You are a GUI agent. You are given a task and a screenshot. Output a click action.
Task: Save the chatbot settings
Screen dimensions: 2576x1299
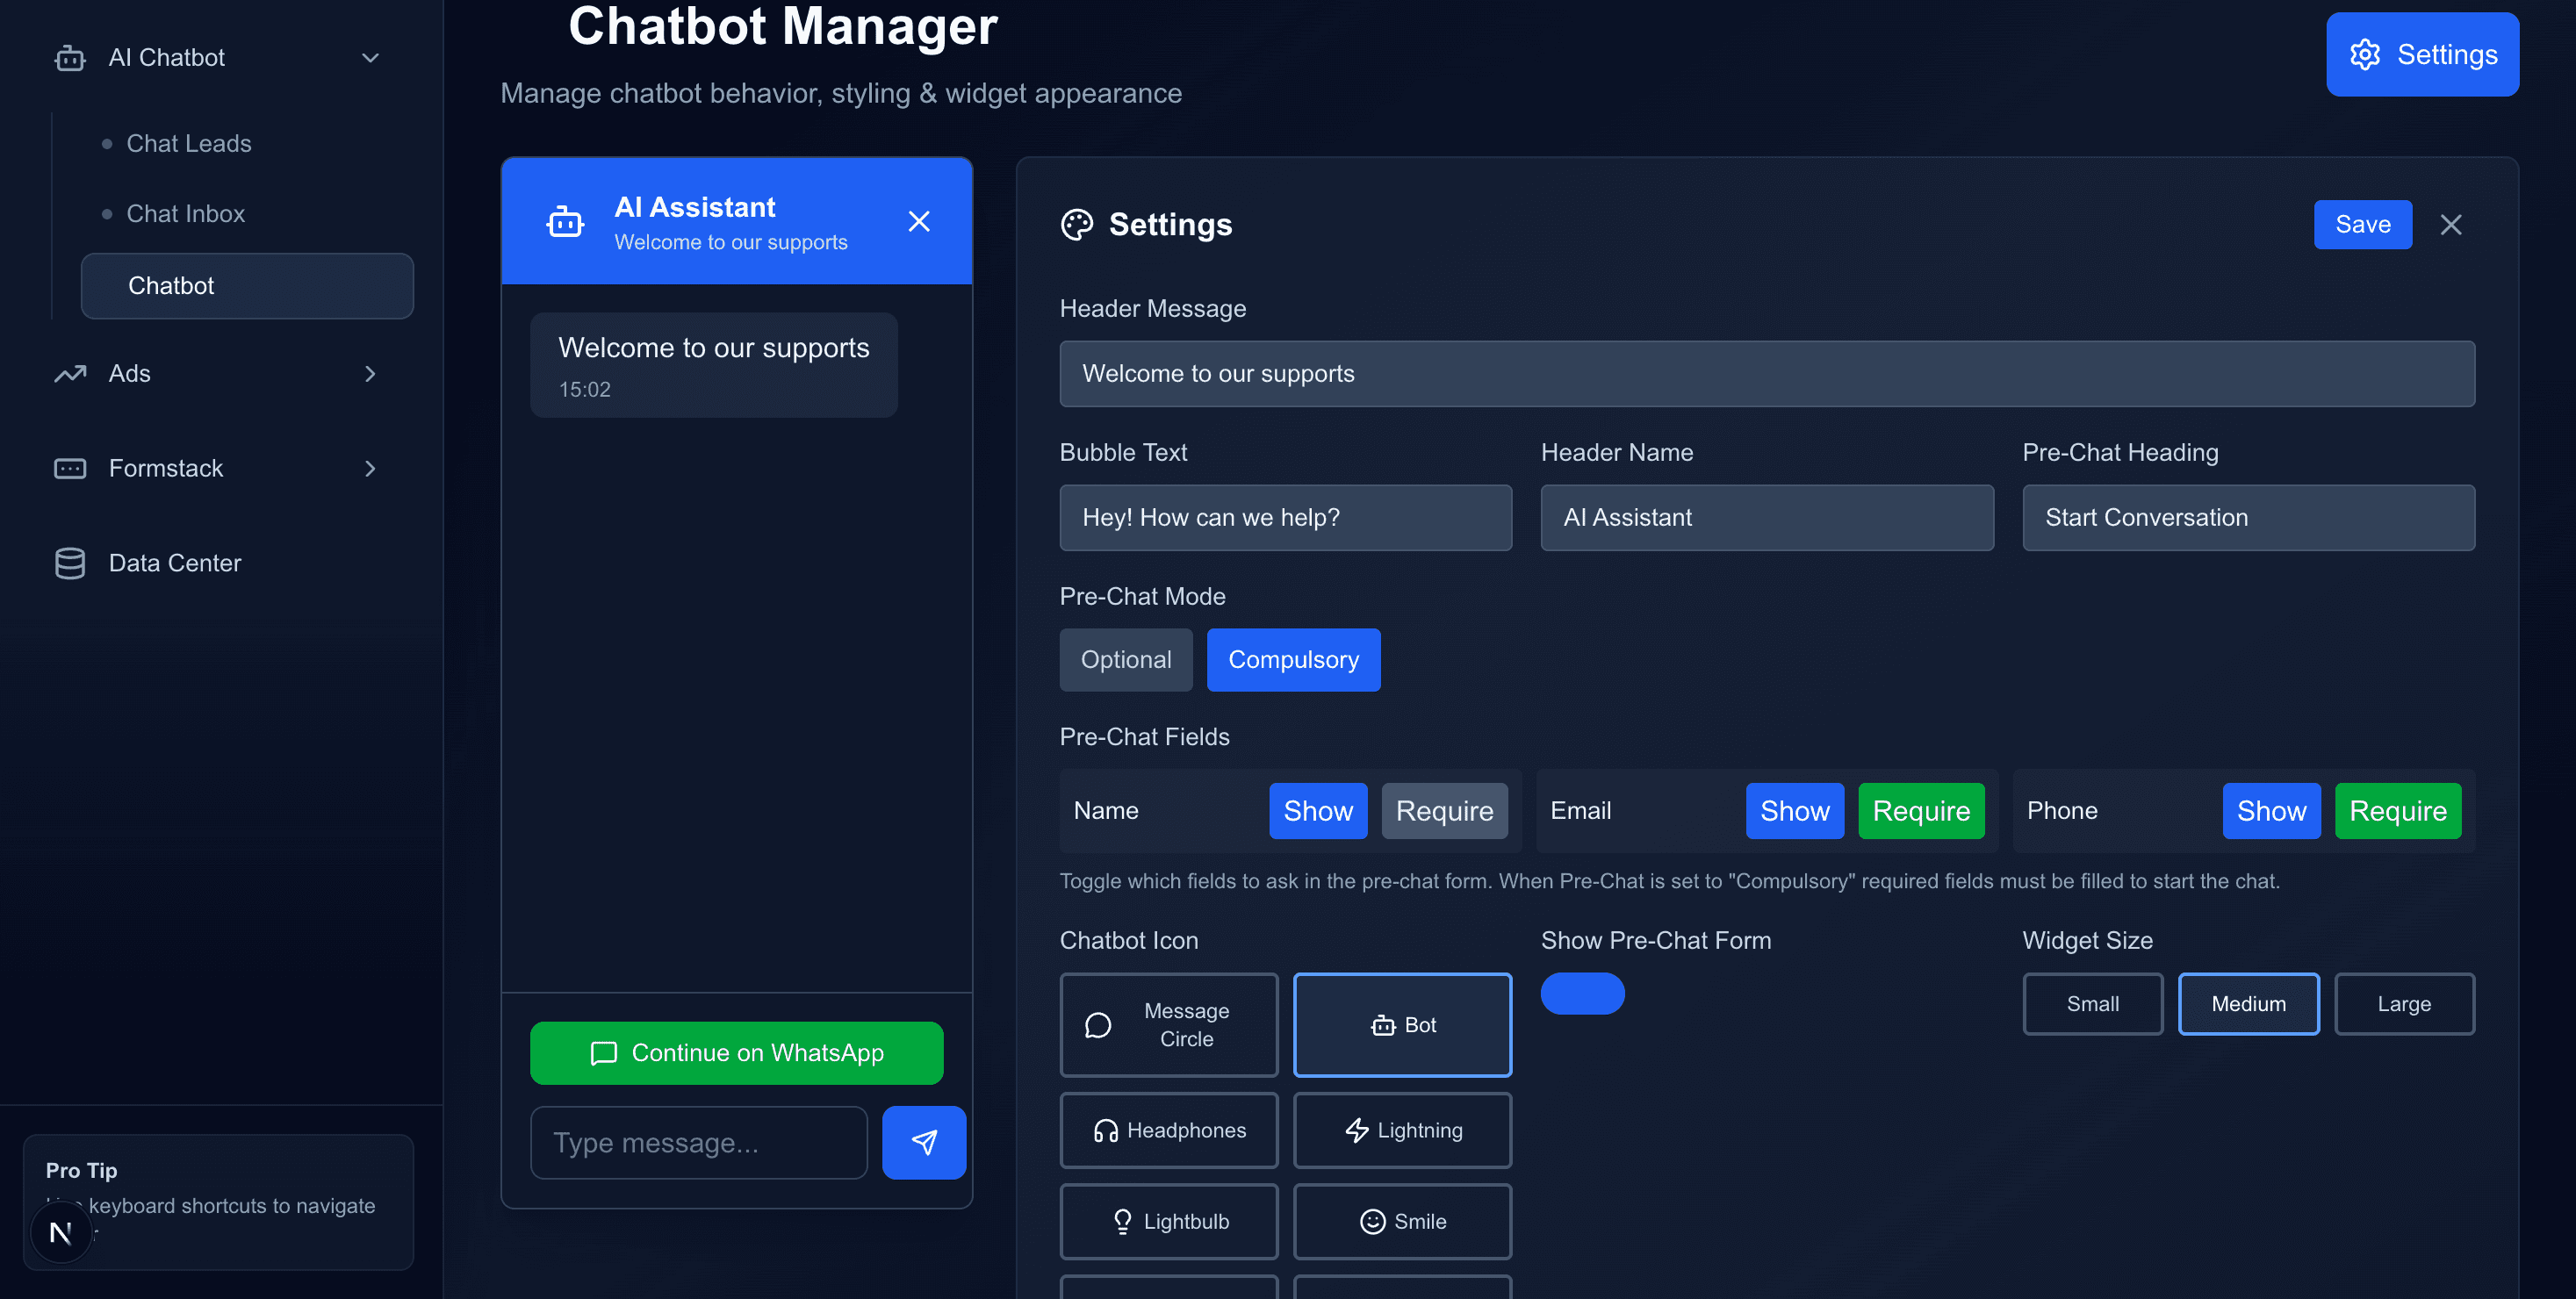click(x=2363, y=224)
